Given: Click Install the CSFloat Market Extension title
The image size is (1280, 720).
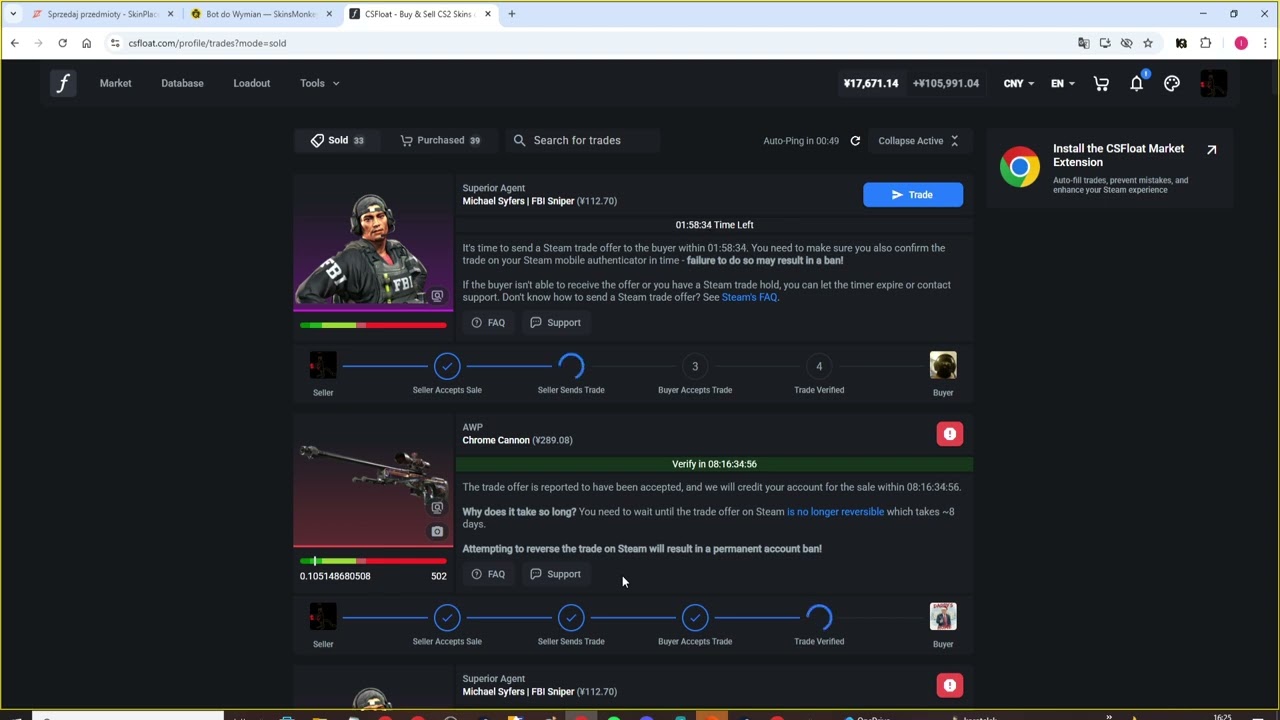Looking at the screenshot, I should [1118, 155].
